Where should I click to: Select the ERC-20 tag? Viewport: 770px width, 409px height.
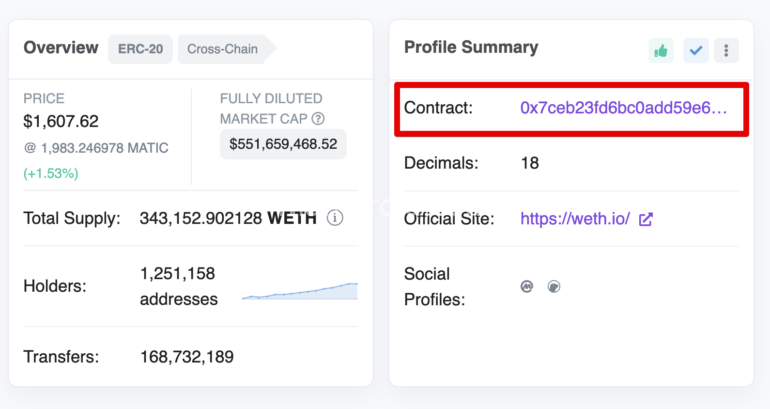coord(140,48)
